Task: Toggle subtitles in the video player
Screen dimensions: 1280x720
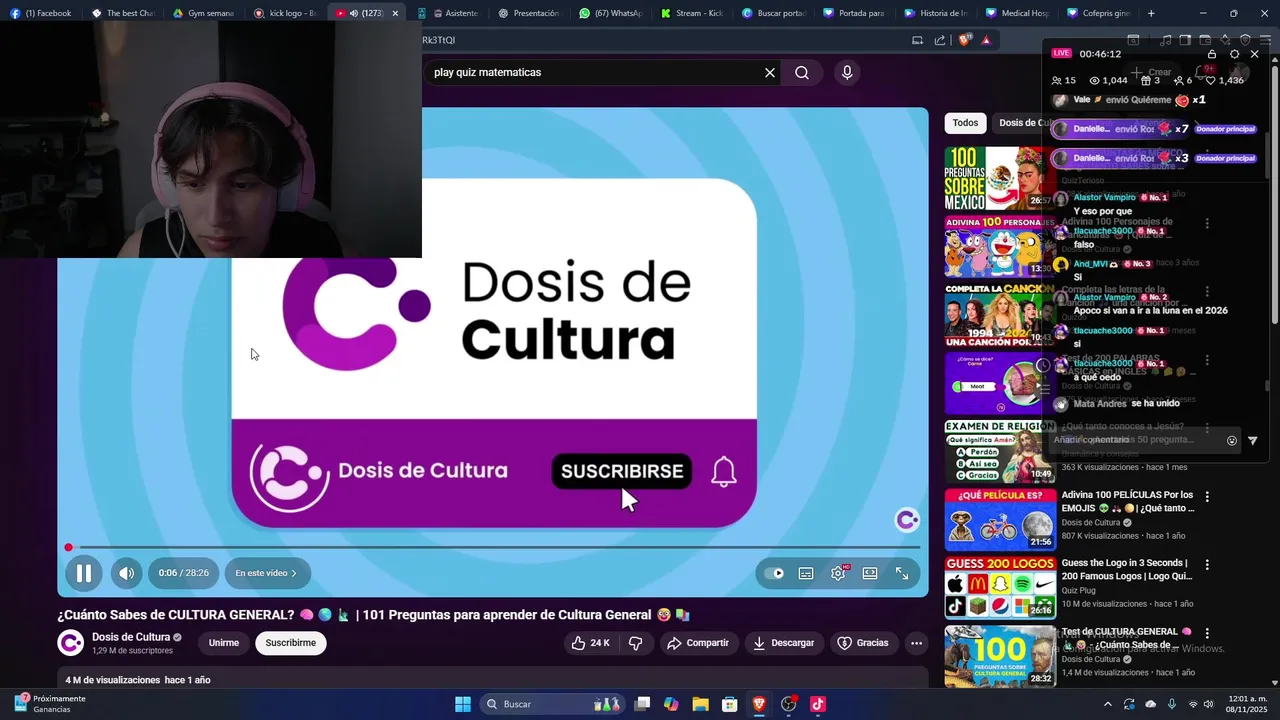Action: click(806, 573)
